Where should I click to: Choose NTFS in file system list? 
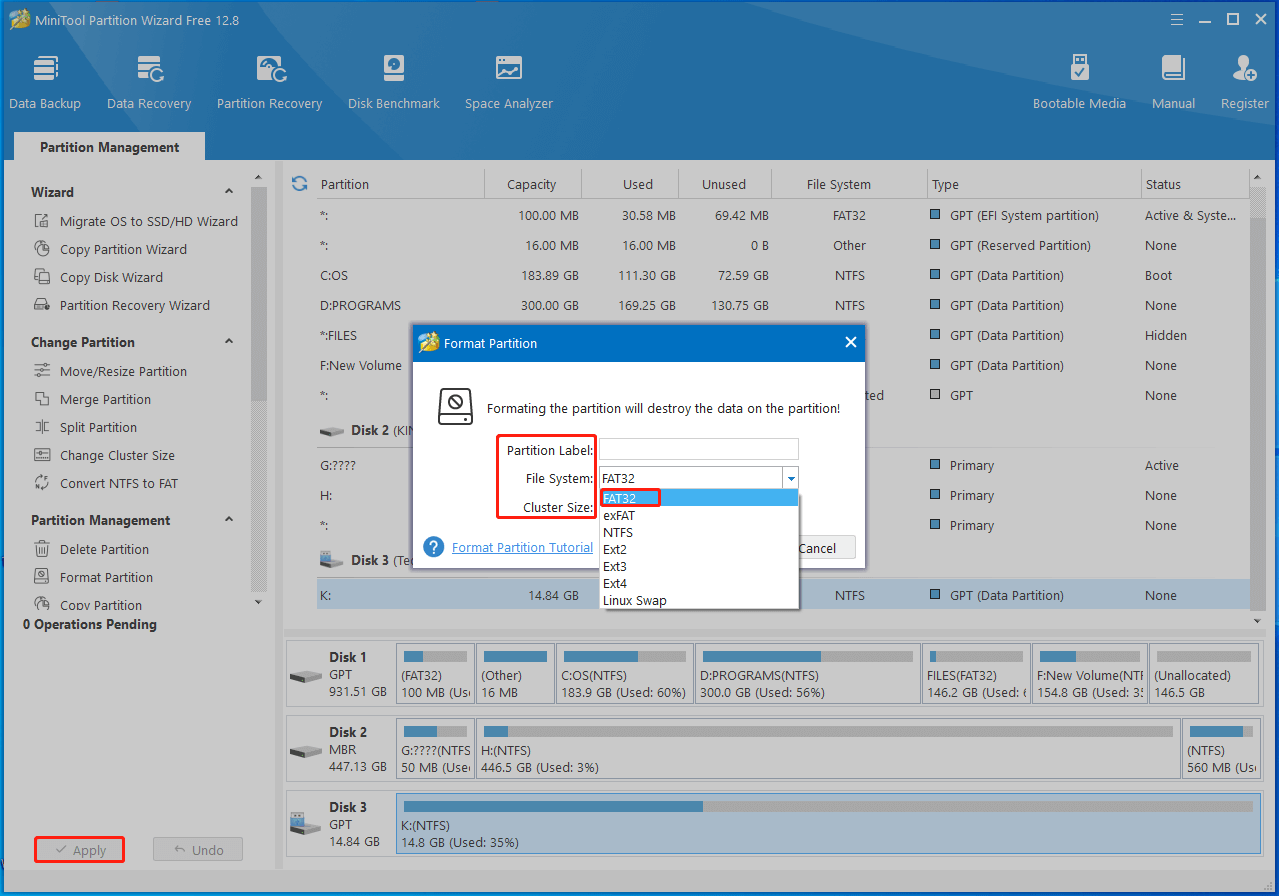click(698, 532)
